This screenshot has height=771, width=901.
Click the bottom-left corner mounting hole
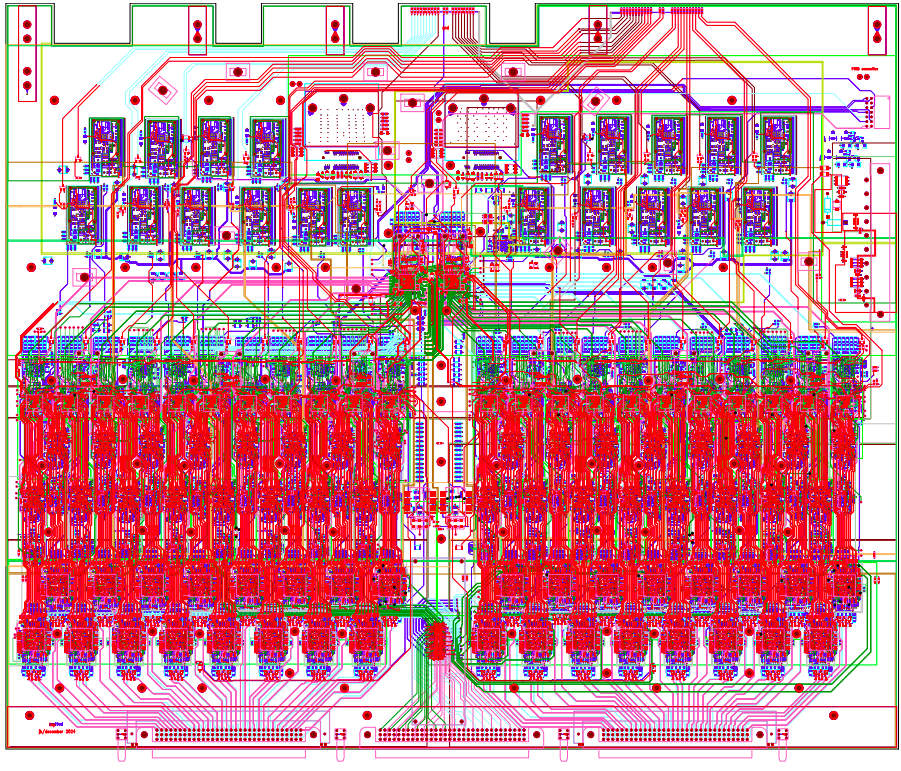(x=28, y=716)
